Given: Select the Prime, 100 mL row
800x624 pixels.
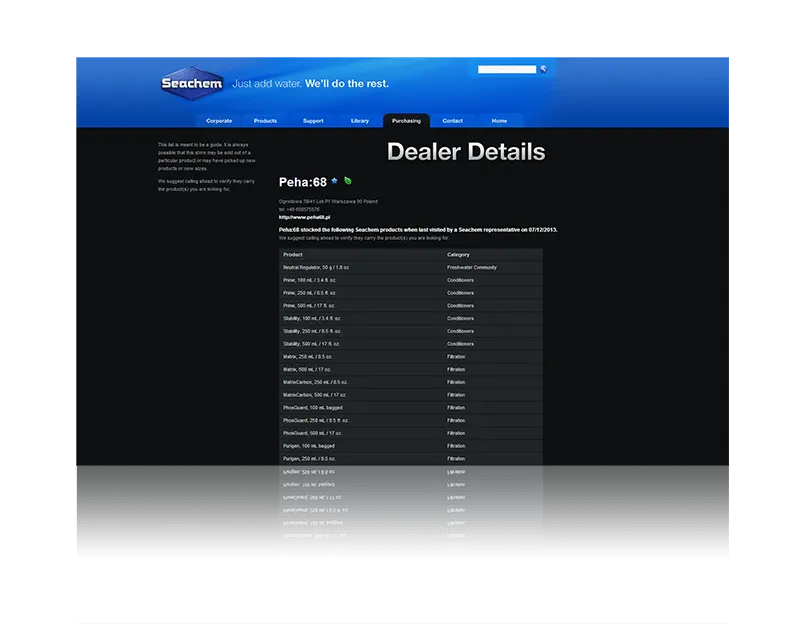Looking at the screenshot, I should click(x=411, y=280).
